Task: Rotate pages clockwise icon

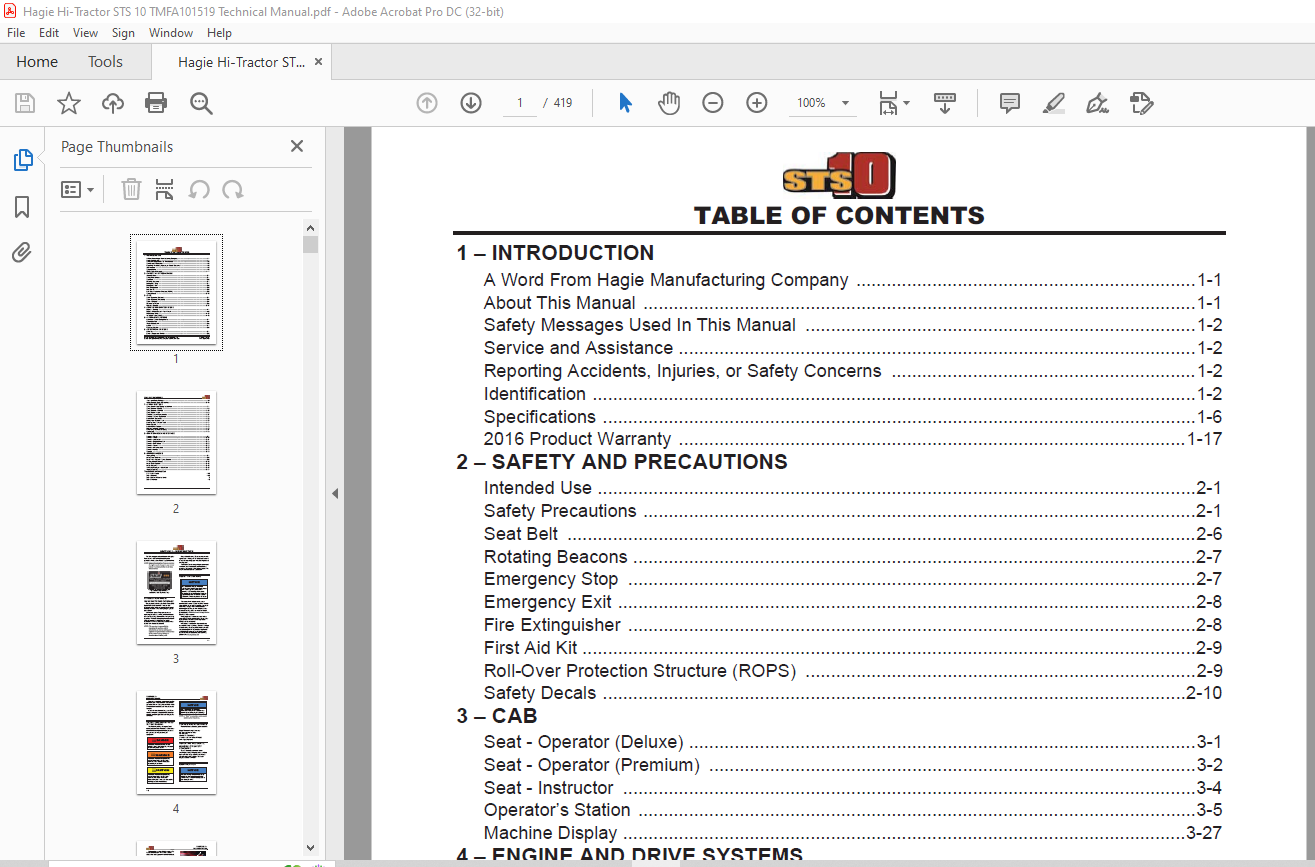Action: (233, 189)
